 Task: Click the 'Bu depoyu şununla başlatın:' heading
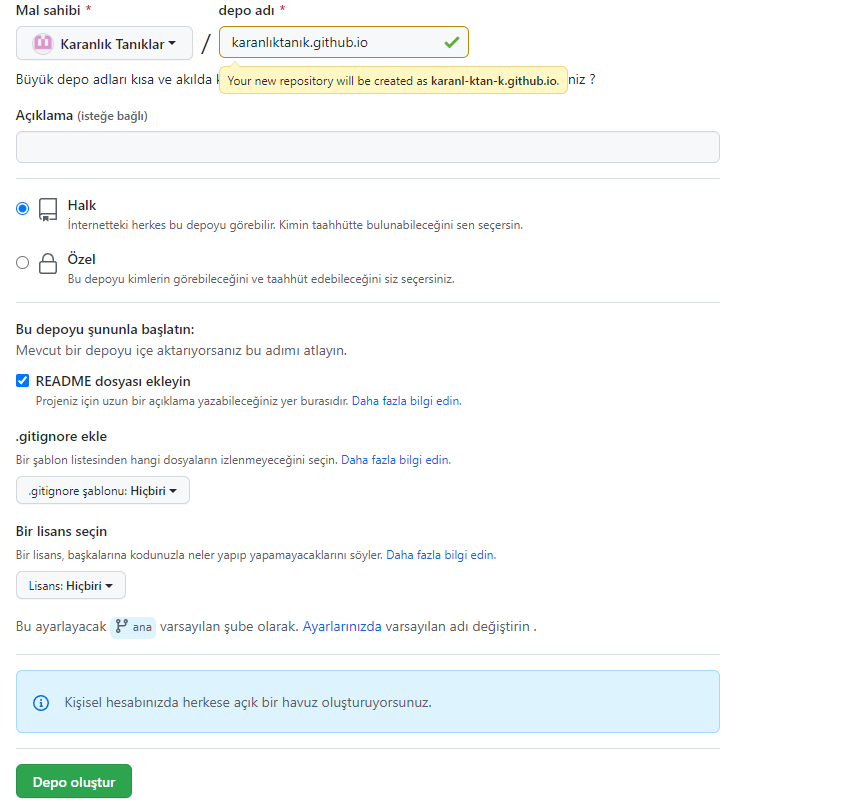(x=105, y=330)
